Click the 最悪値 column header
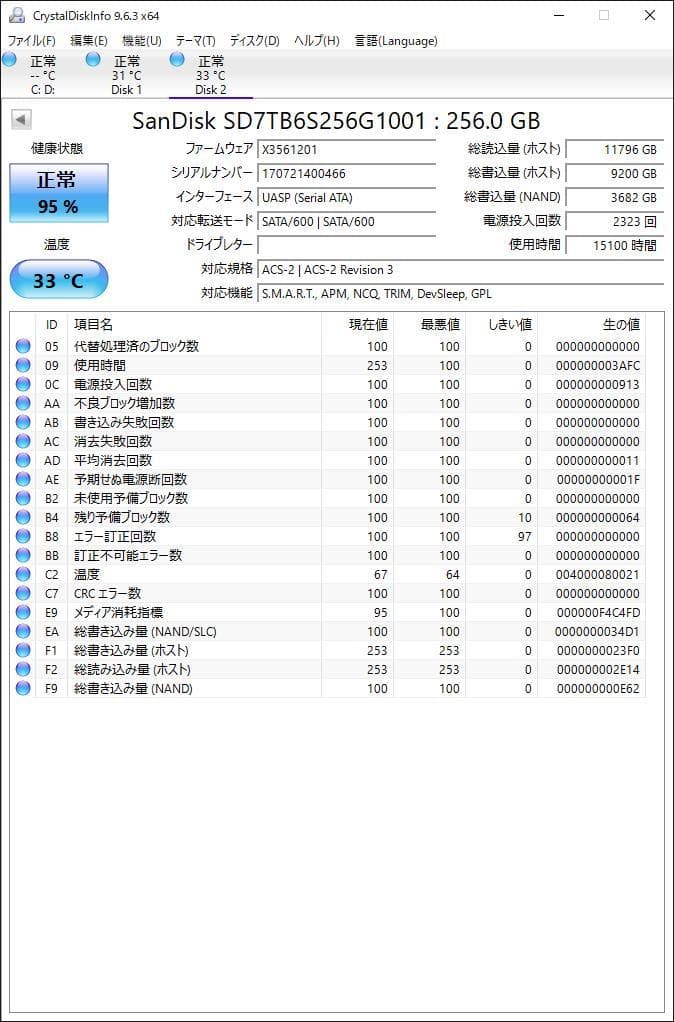Image resolution: width=674 pixels, height=1022 pixels. (430, 325)
